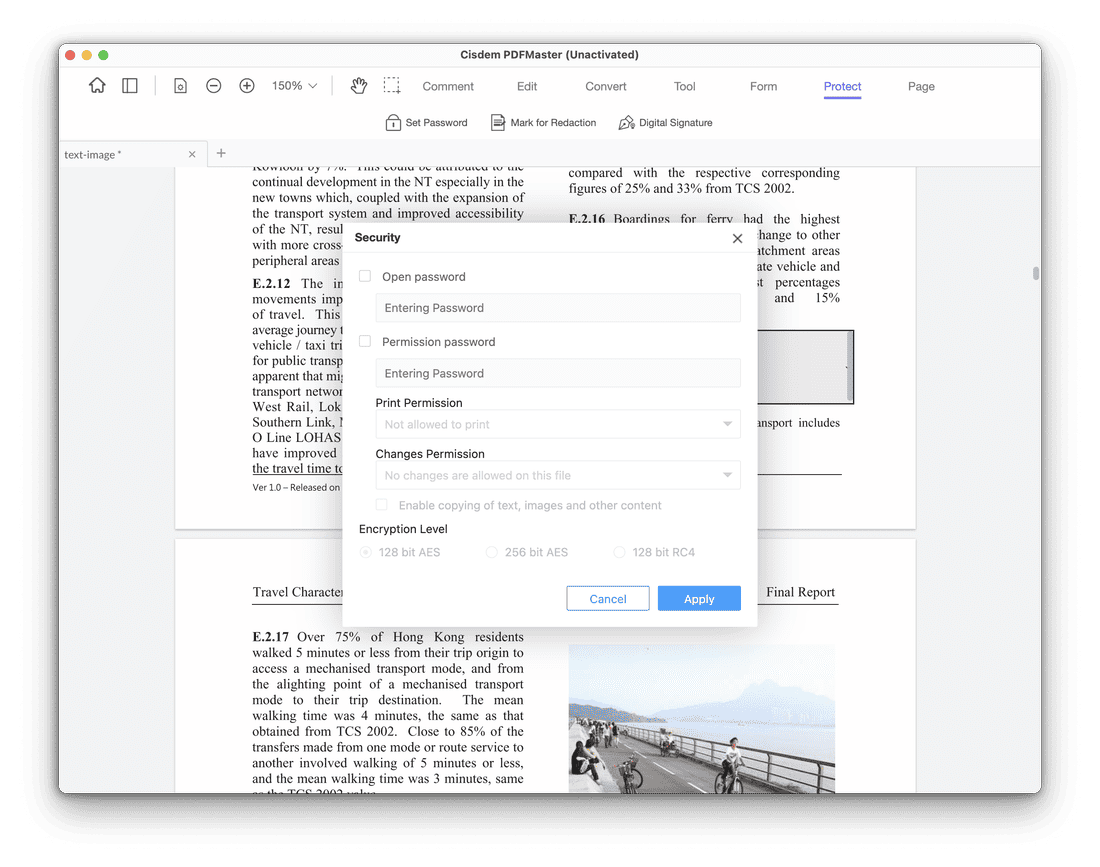The width and height of the screenshot is (1100, 867).
Task: Select the hand pan tool
Action: (x=358, y=86)
